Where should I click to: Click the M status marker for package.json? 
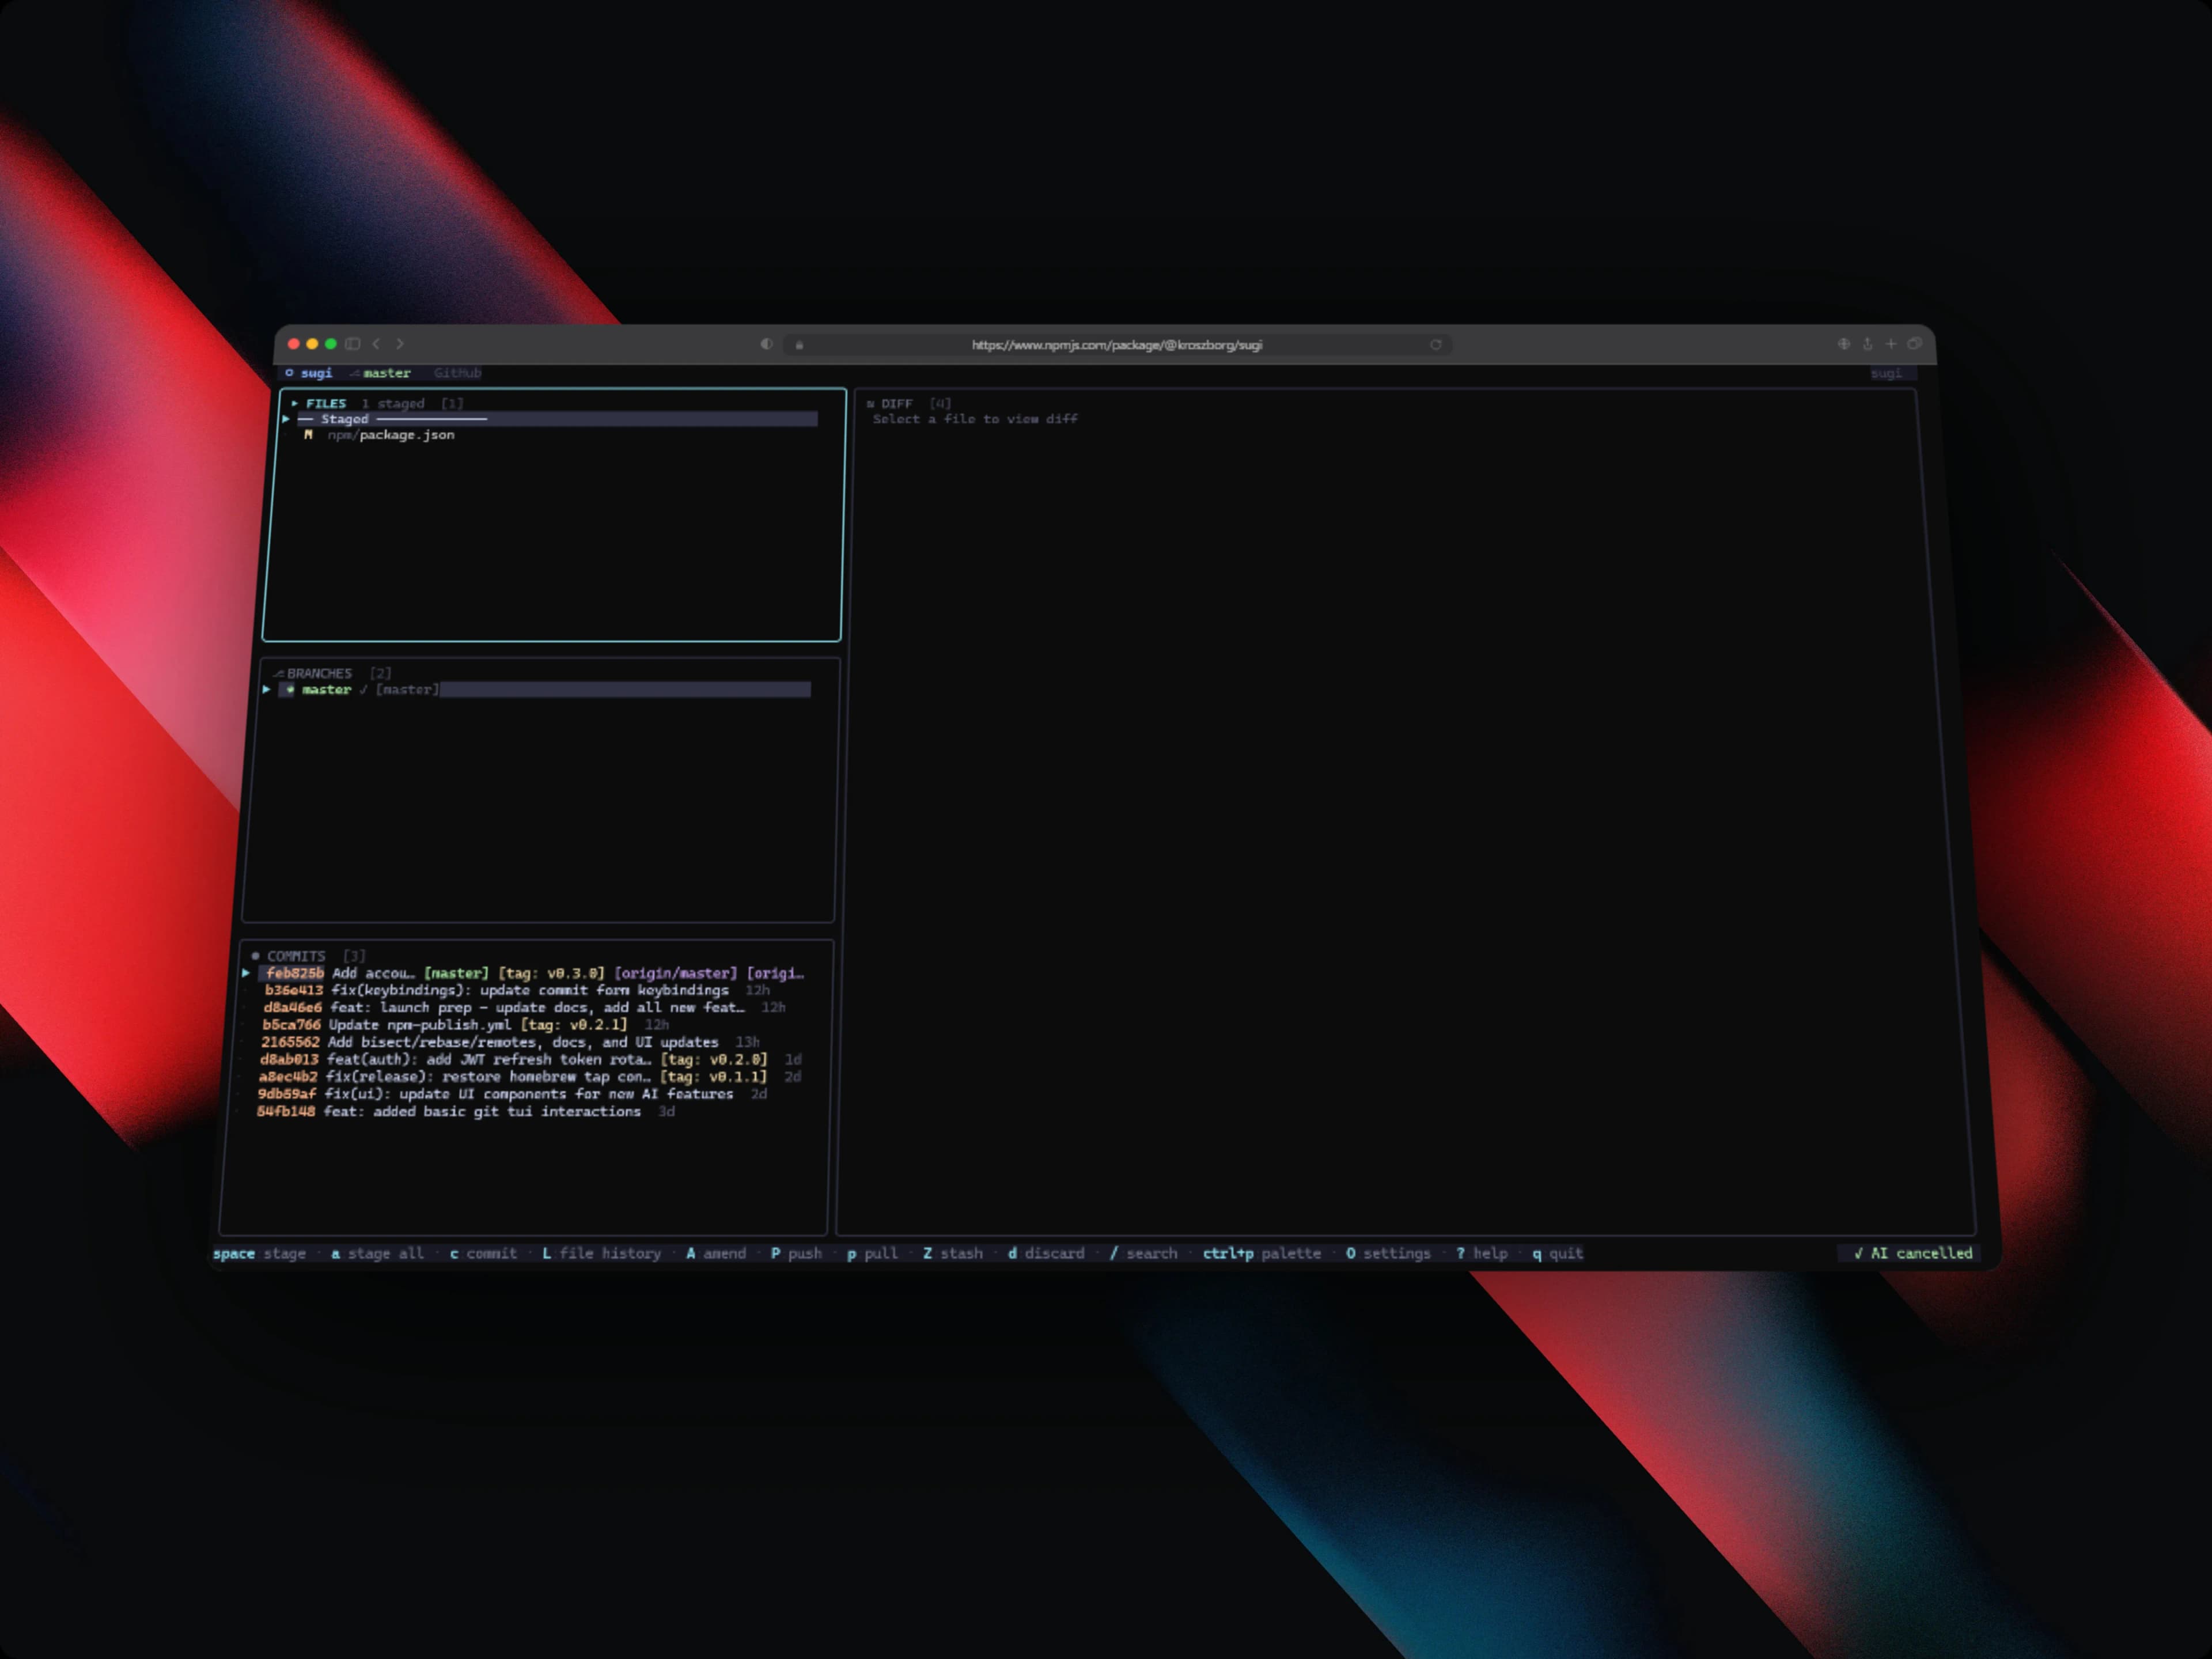(x=308, y=435)
